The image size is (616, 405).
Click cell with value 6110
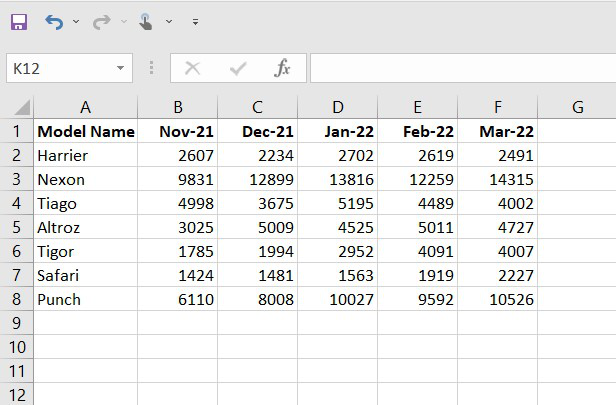[x=178, y=299]
